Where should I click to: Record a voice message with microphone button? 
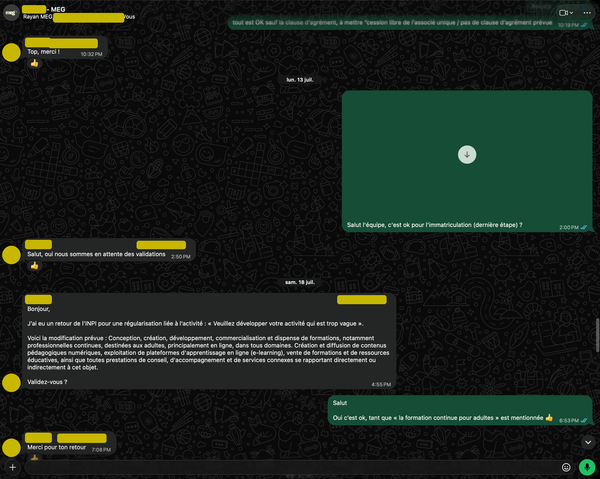[587, 467]
